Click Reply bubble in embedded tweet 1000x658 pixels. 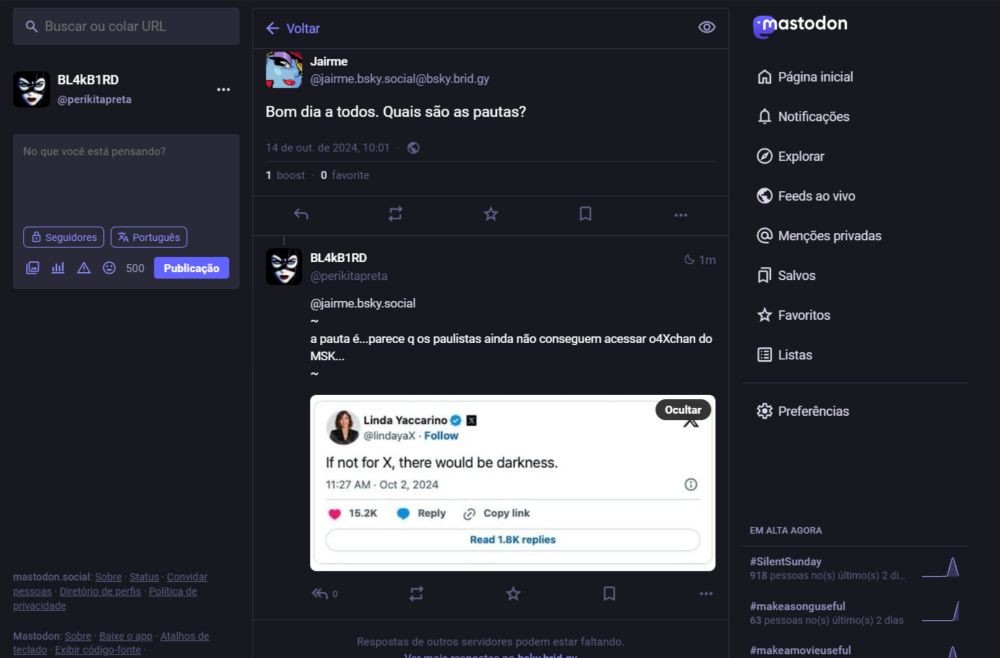(421, 514)
